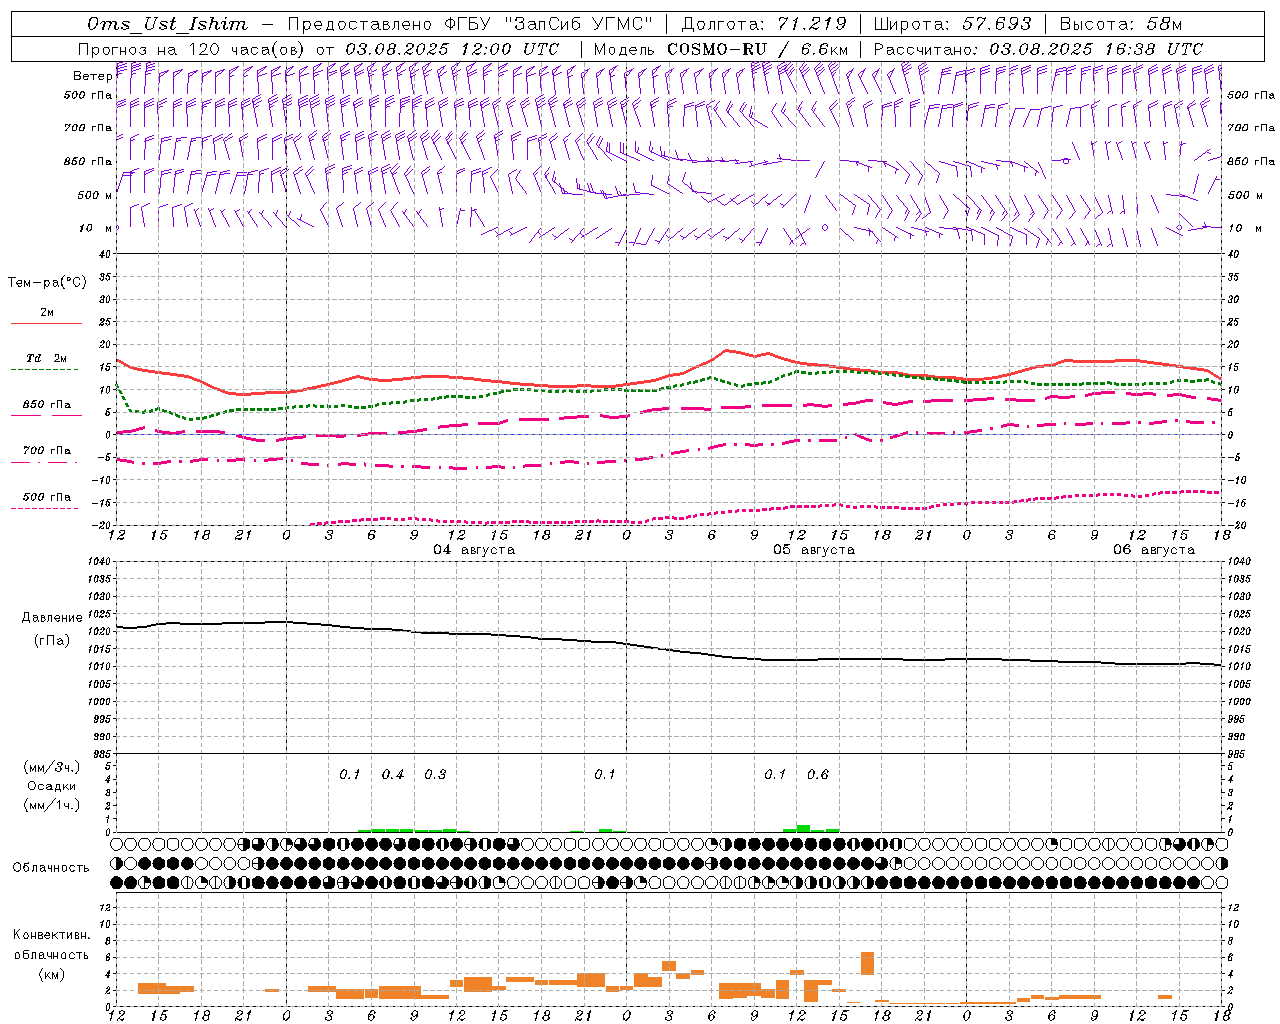Select the text Предоставлено ФГБУ "ЗапСиб УГМС"
The height and width of the screenshot is (1024, 1280).
[x=470, y=24]
